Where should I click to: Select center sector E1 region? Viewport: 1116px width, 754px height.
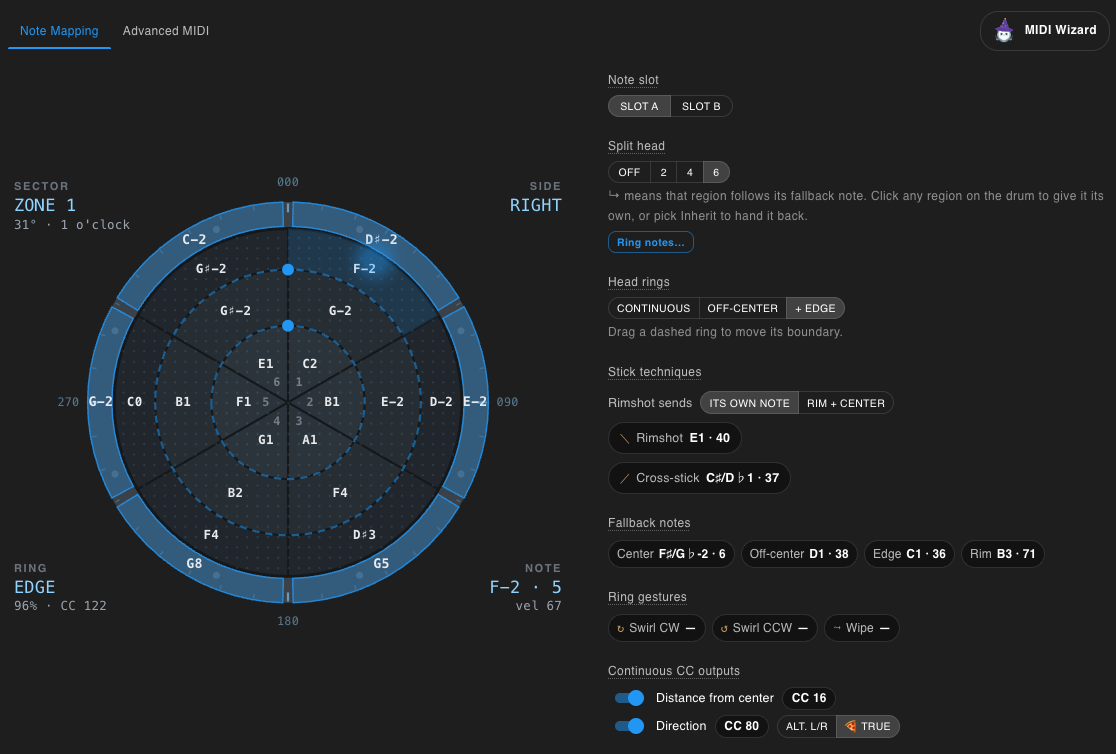point(265,364)
